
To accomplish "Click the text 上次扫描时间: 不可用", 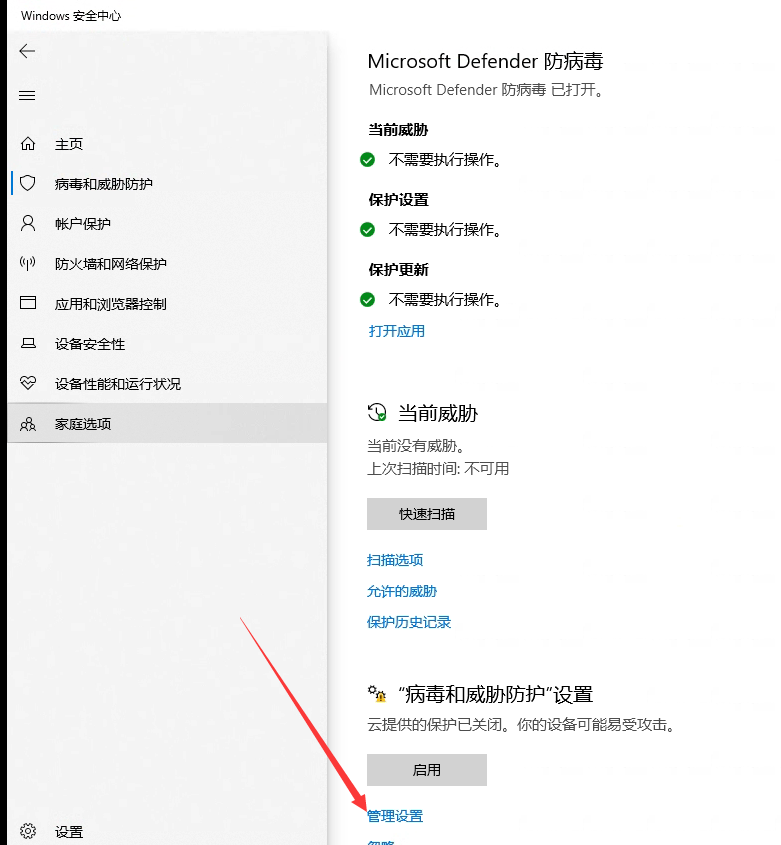I will (438, 468).
